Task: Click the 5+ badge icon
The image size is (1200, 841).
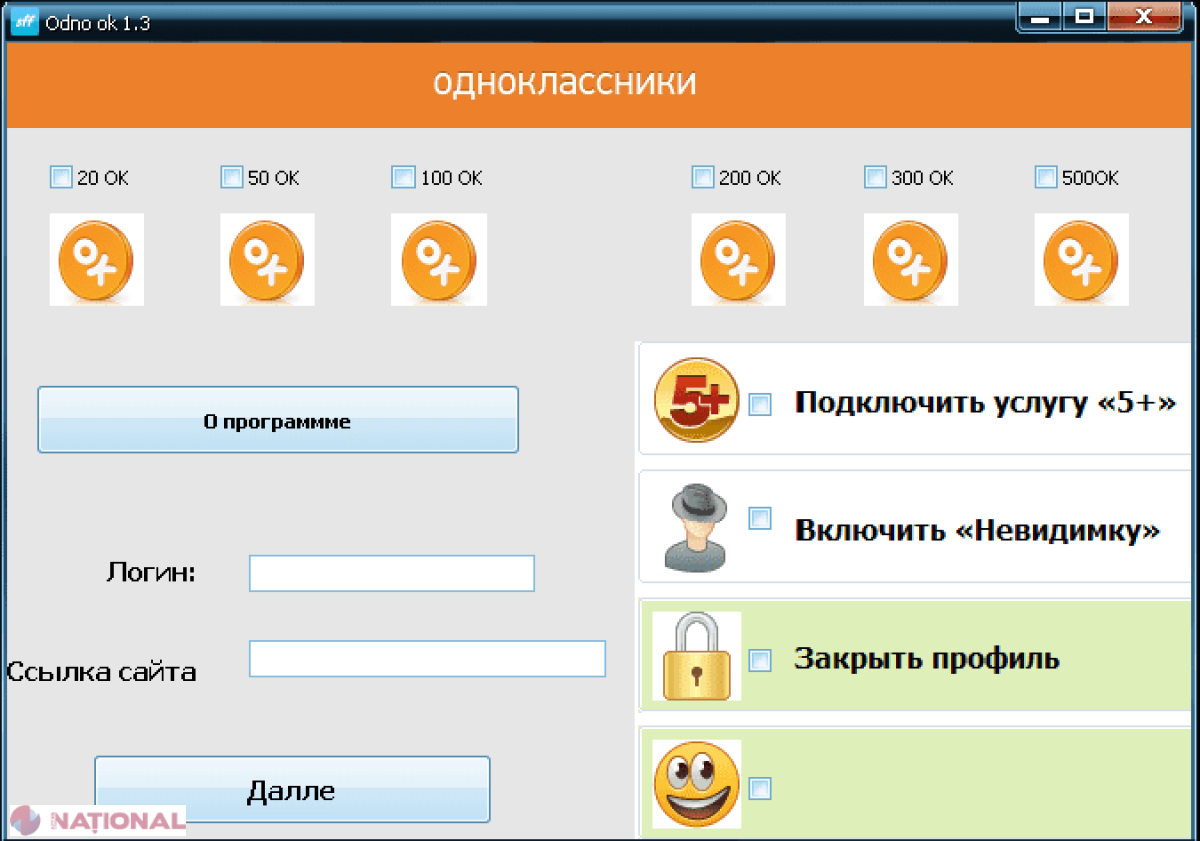Action: (x=696, y=400)
